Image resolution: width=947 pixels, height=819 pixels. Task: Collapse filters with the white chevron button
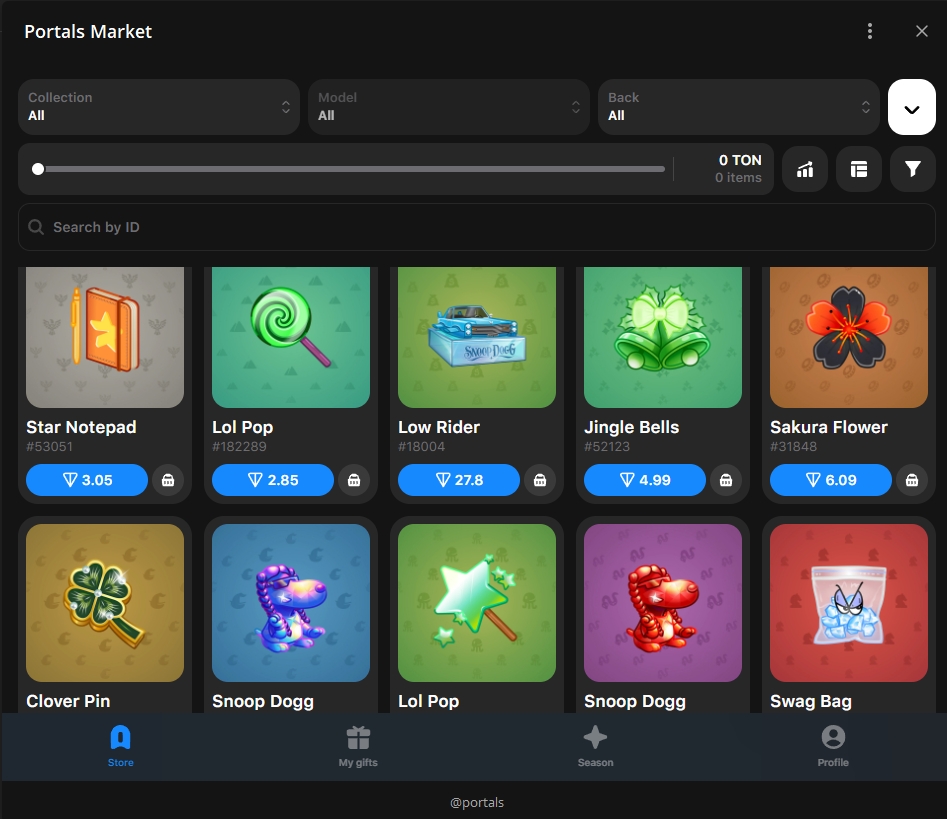tap(912, 107)
